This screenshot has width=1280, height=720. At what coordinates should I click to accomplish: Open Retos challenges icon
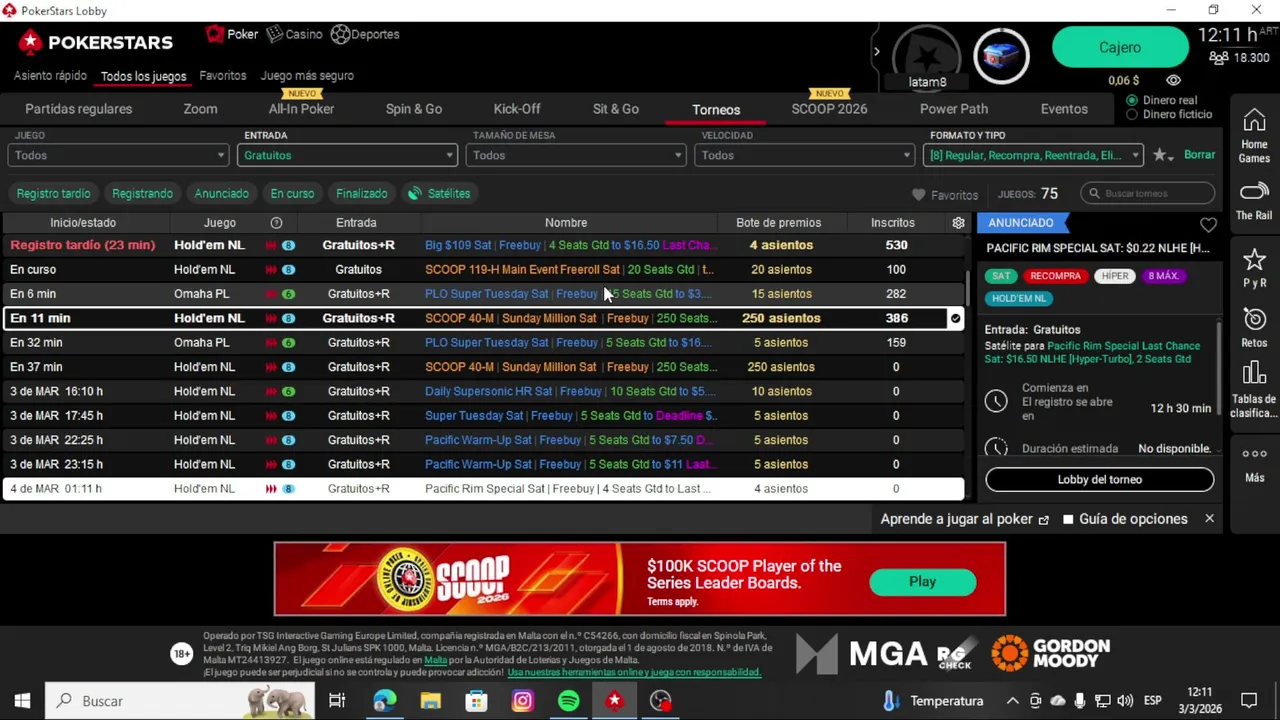click(1254, 327)
